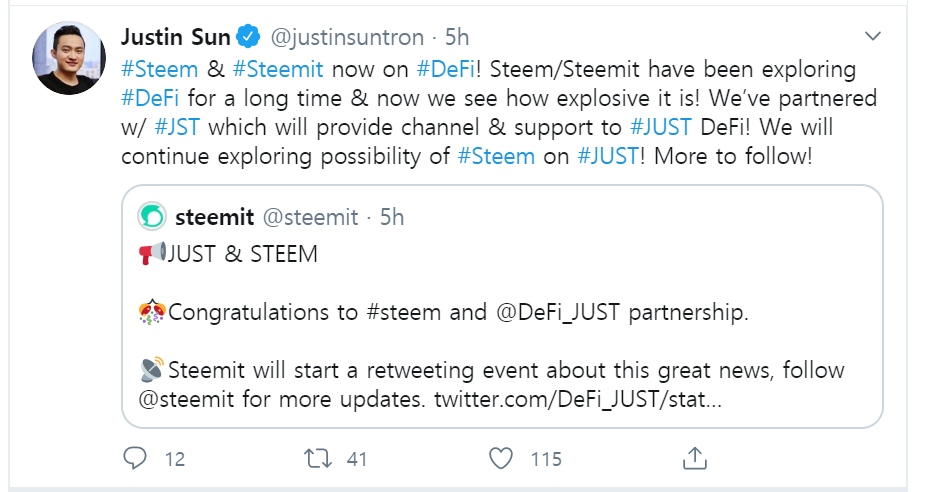Click the retweet arrows icon
Viewport: 925px width, 492px height.
coord(316,459)
